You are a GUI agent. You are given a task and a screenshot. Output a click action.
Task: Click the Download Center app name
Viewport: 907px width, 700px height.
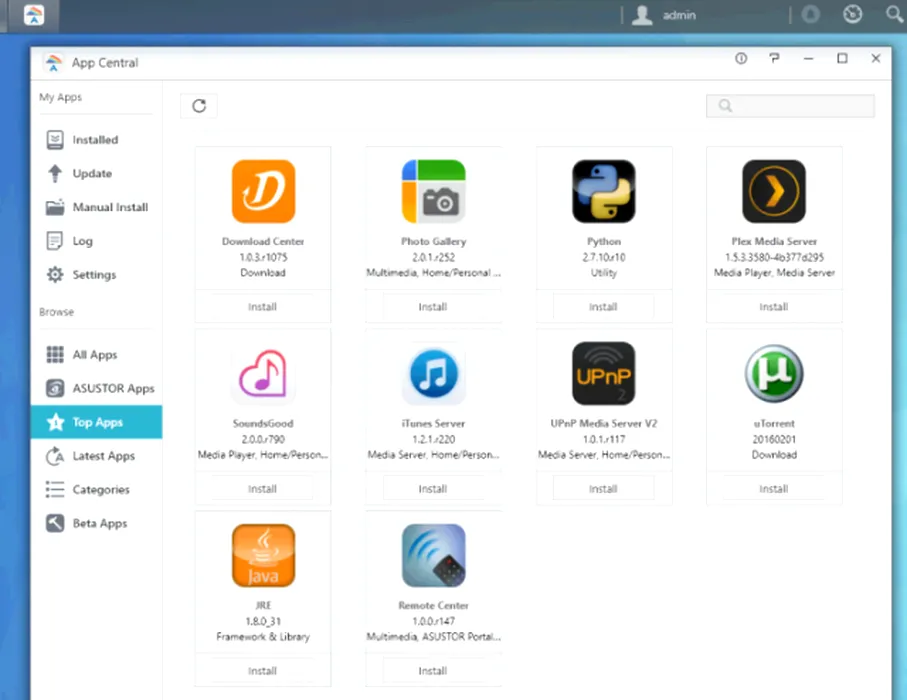coord(263,241)
